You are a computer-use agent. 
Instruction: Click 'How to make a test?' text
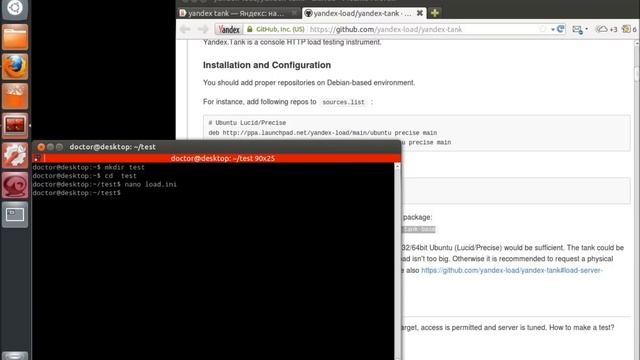[x=582, y=327]
